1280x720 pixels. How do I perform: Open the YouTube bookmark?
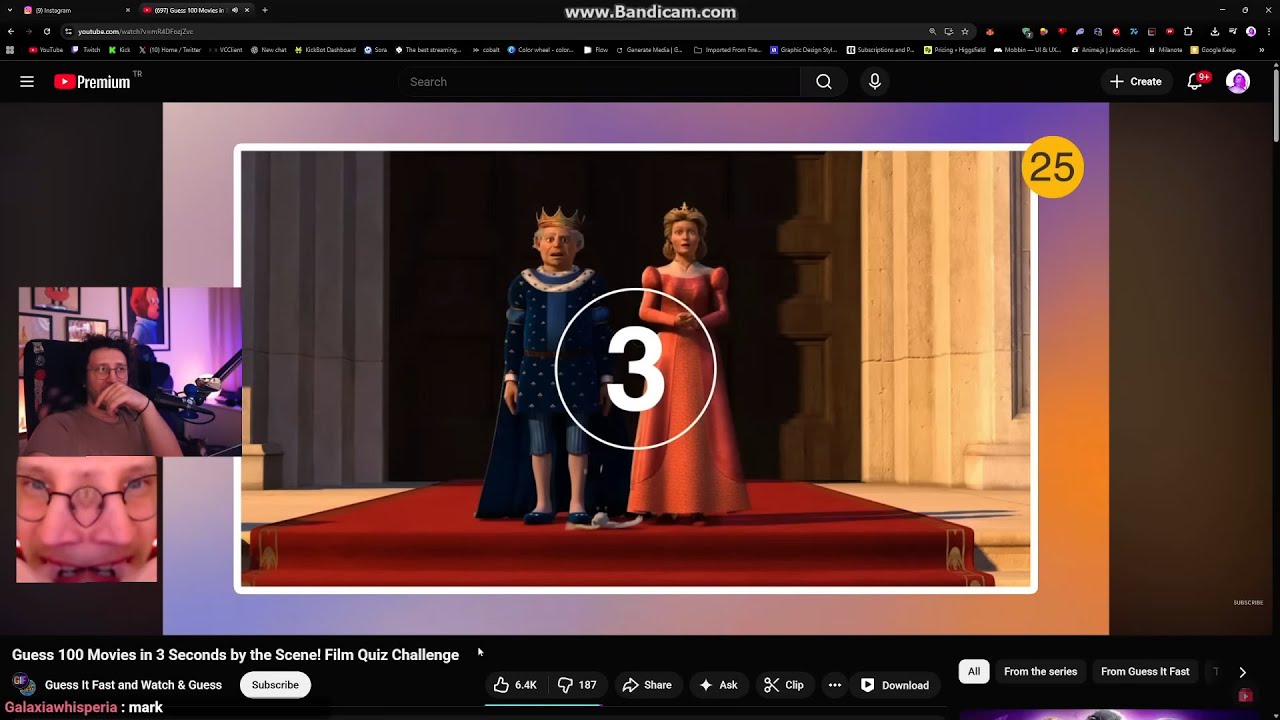tap(46, 49)
